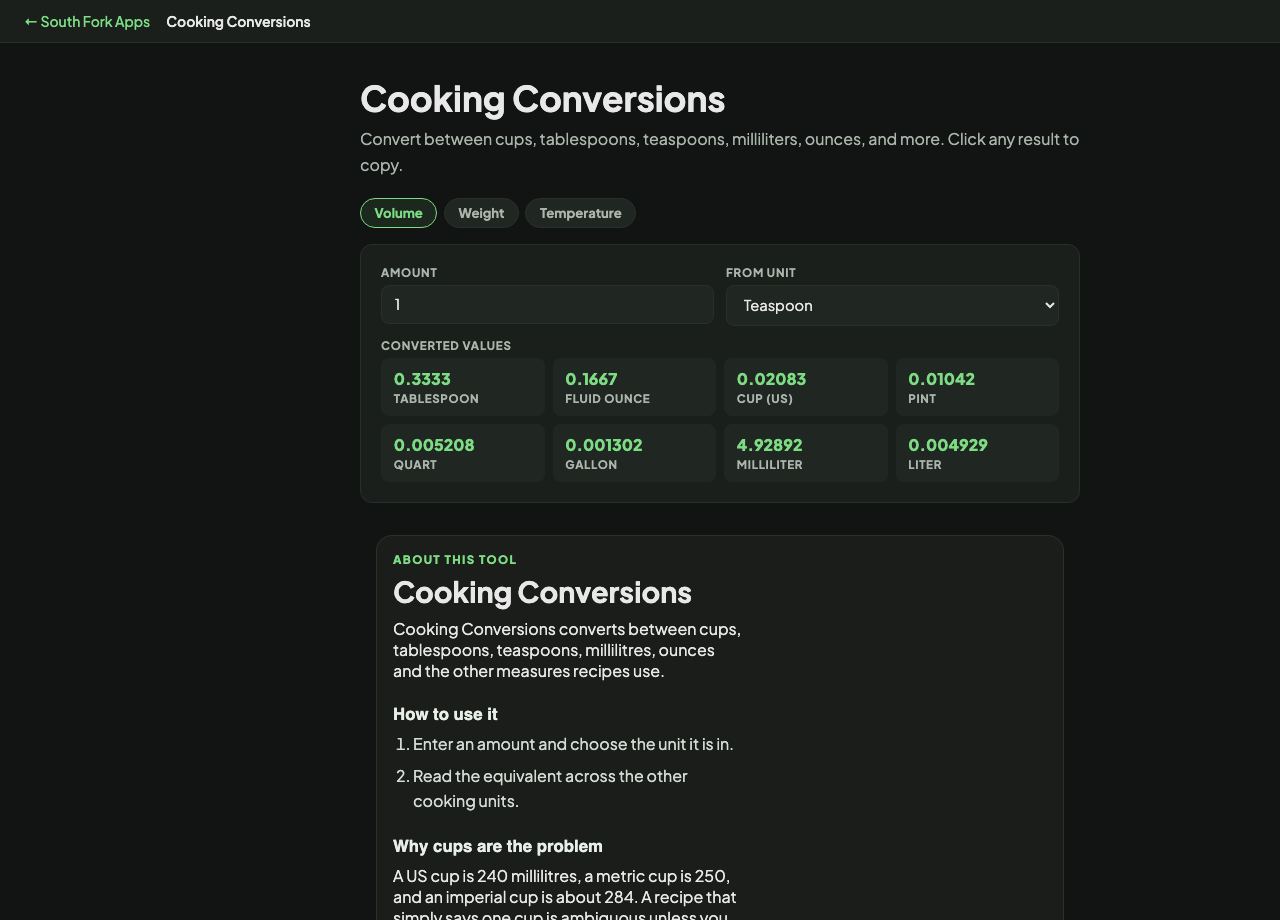Click step 'Read the equivalent across the other'
1280x920 pixels.
point(550,788)
